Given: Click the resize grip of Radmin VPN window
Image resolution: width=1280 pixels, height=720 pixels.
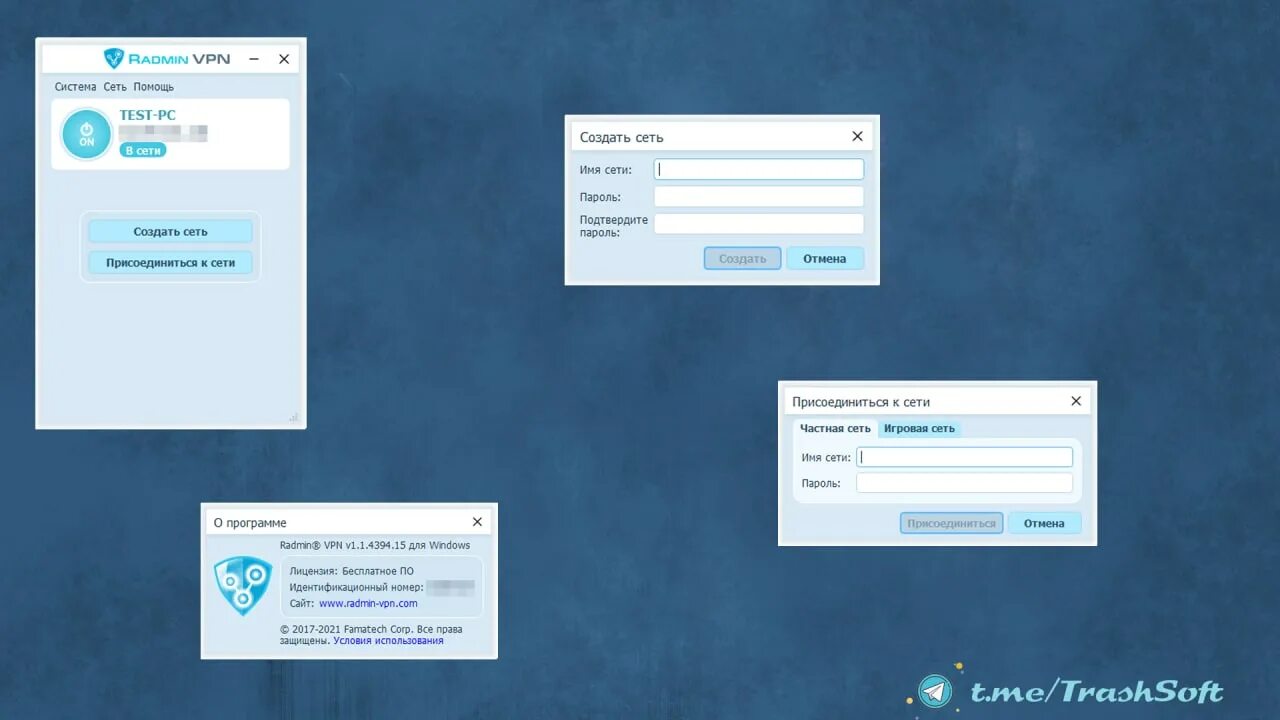Looking at the screenshot, I should click(x=293, y=417).
